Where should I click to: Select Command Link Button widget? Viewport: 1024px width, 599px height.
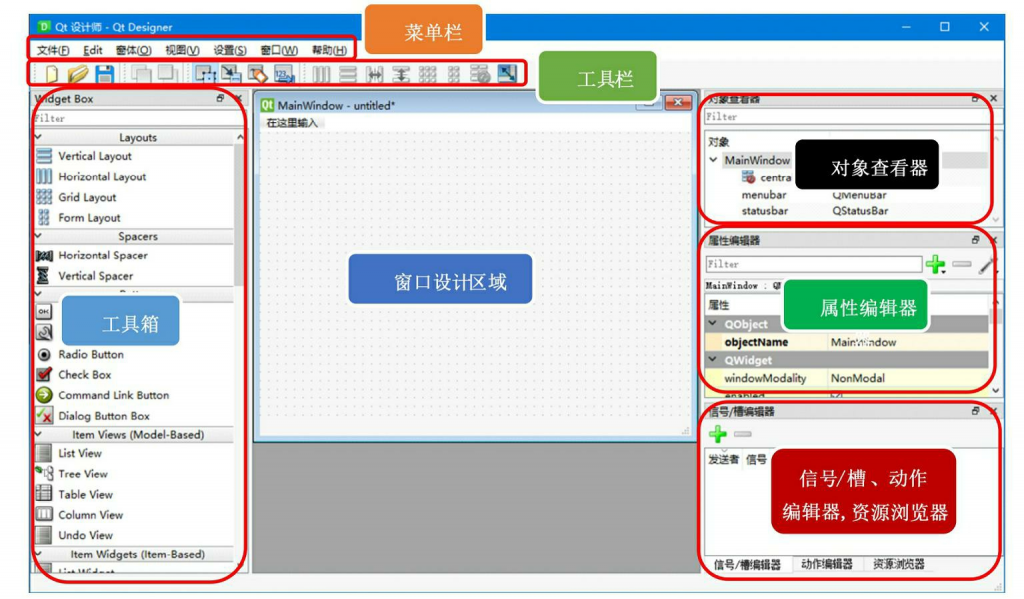[113, 396]
